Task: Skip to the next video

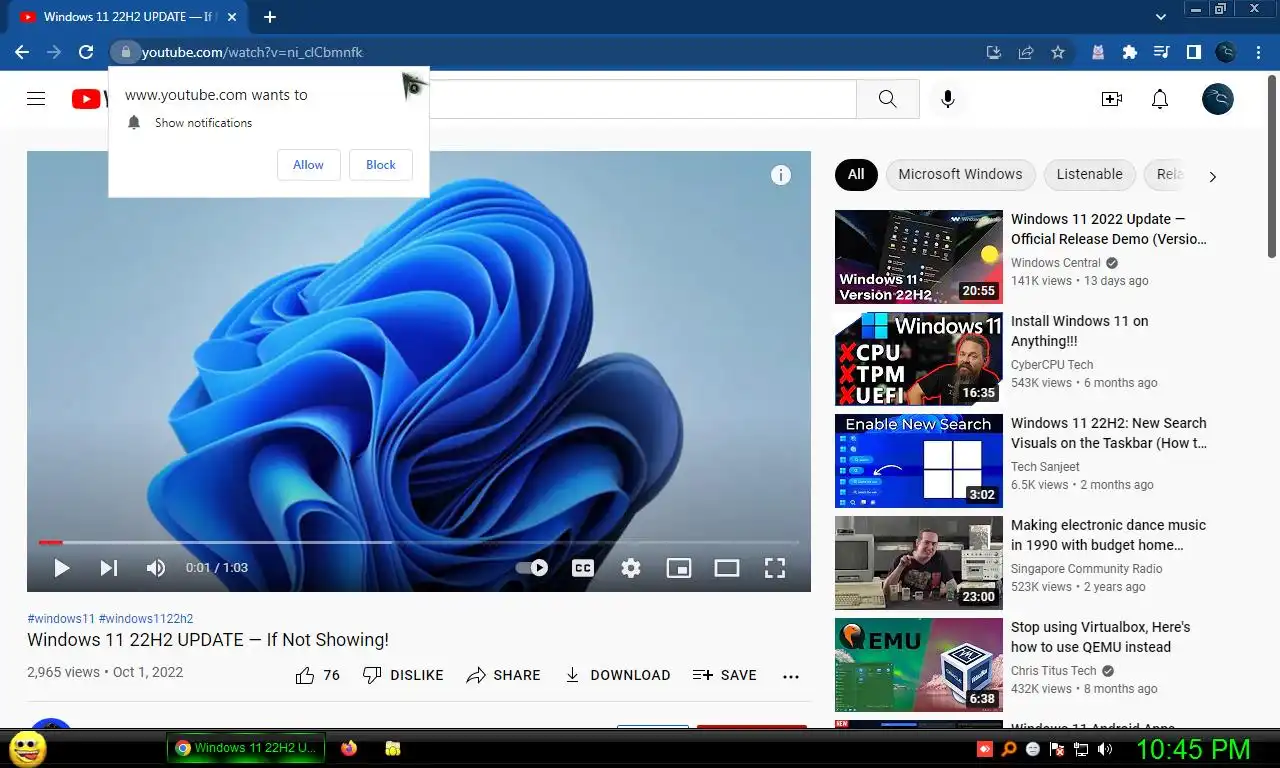Action: (108, 568)
